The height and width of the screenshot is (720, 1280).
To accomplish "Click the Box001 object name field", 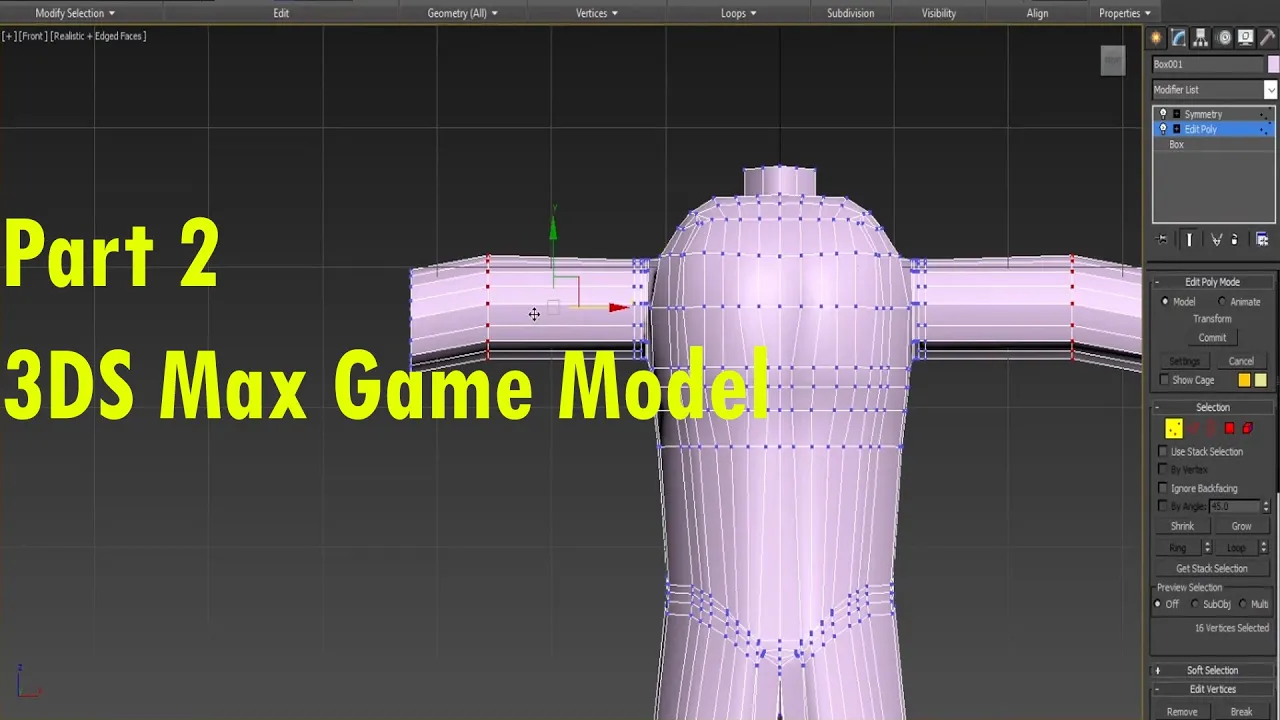I will [1208, 64].
